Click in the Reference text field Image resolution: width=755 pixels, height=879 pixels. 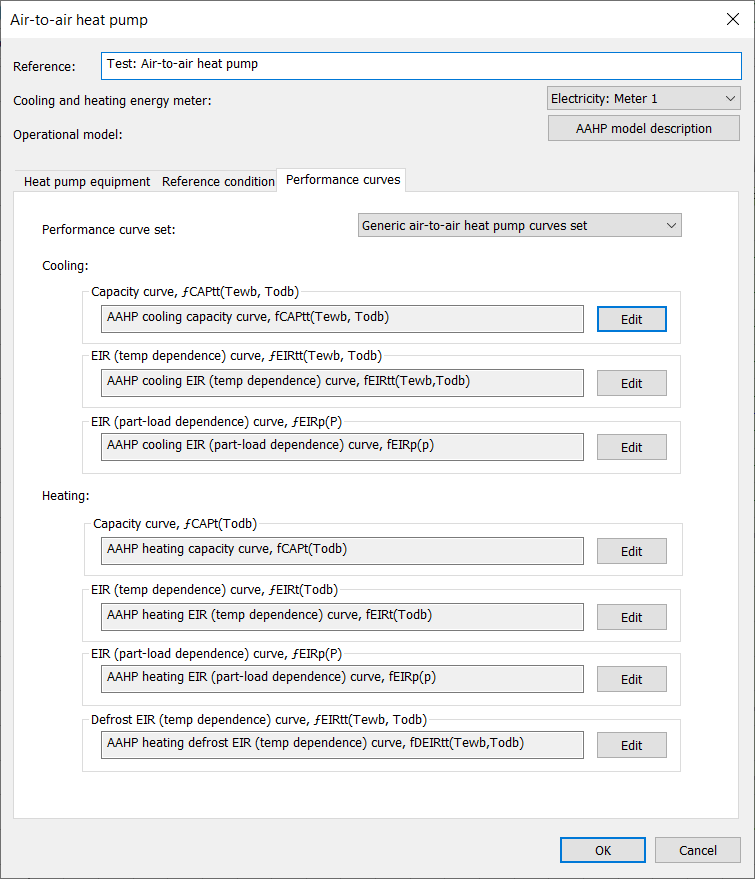click(x=421, y=66)
